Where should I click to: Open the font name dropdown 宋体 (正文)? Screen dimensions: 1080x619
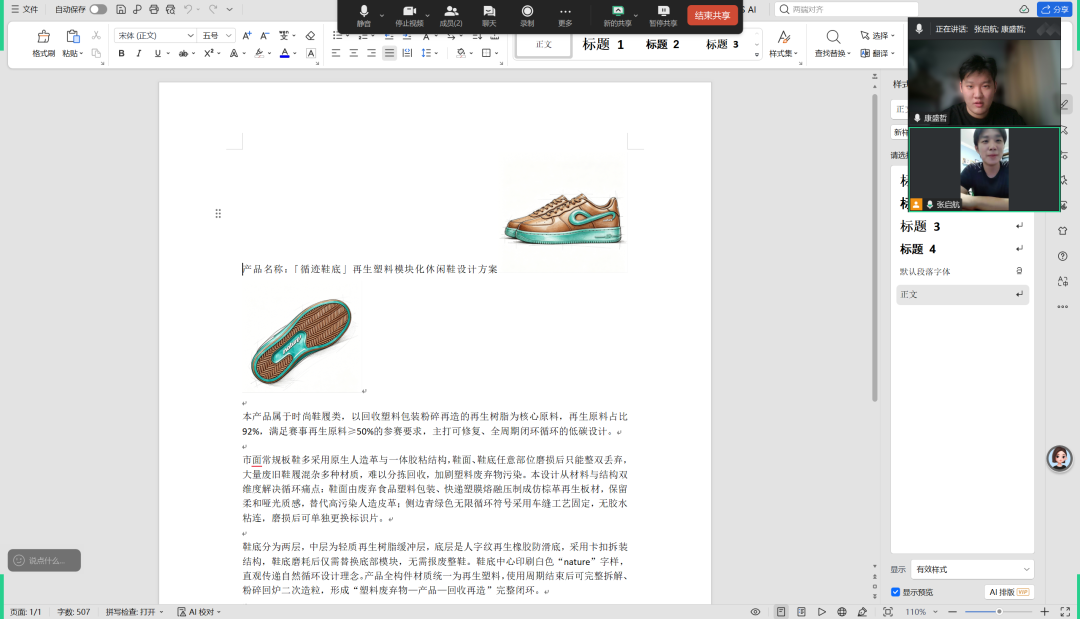pyautogui.click(x=155, y=36)
